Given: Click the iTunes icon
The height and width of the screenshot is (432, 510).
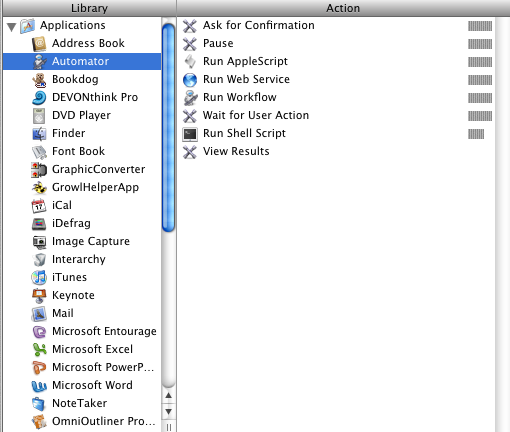Looking at the screenshot, I should click(x=39, y=278).
